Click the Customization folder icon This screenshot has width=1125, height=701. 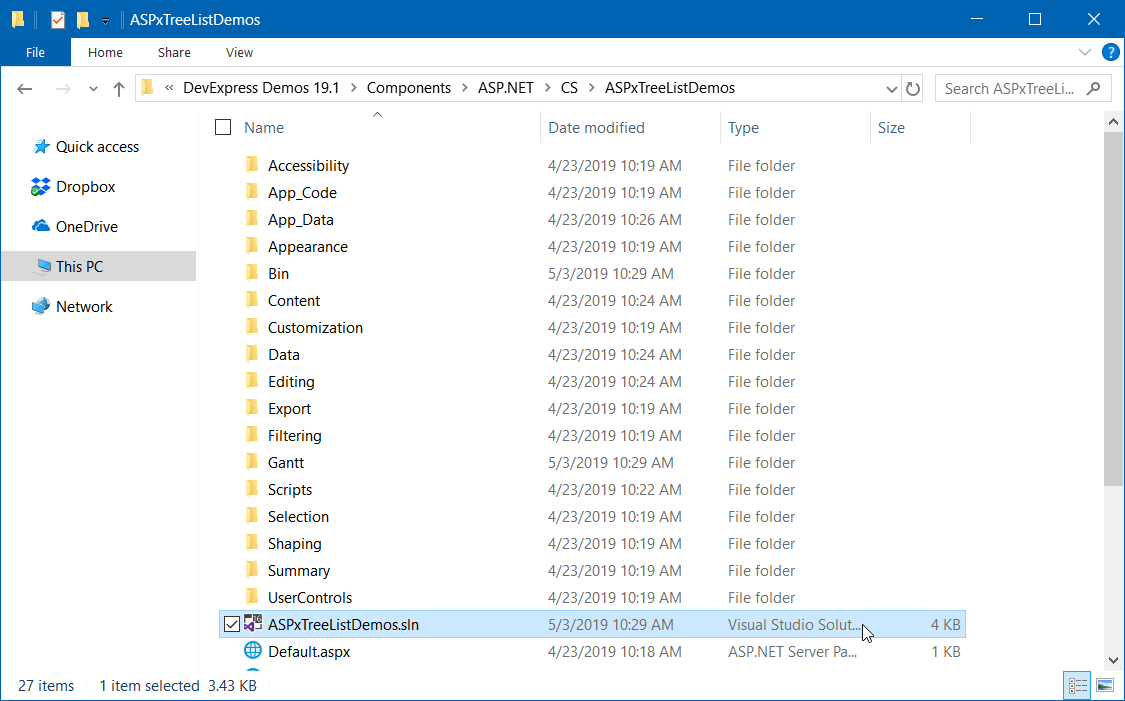(252, 327)
